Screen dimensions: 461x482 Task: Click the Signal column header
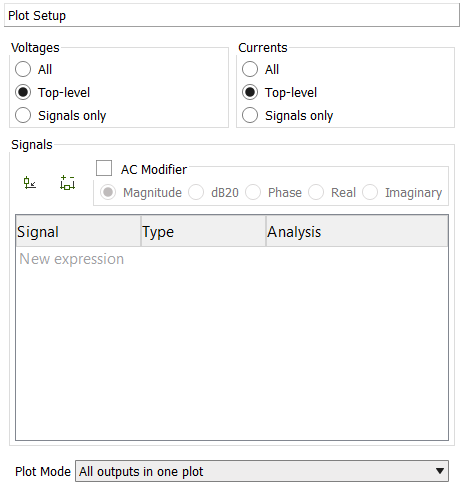coord(78,231)
